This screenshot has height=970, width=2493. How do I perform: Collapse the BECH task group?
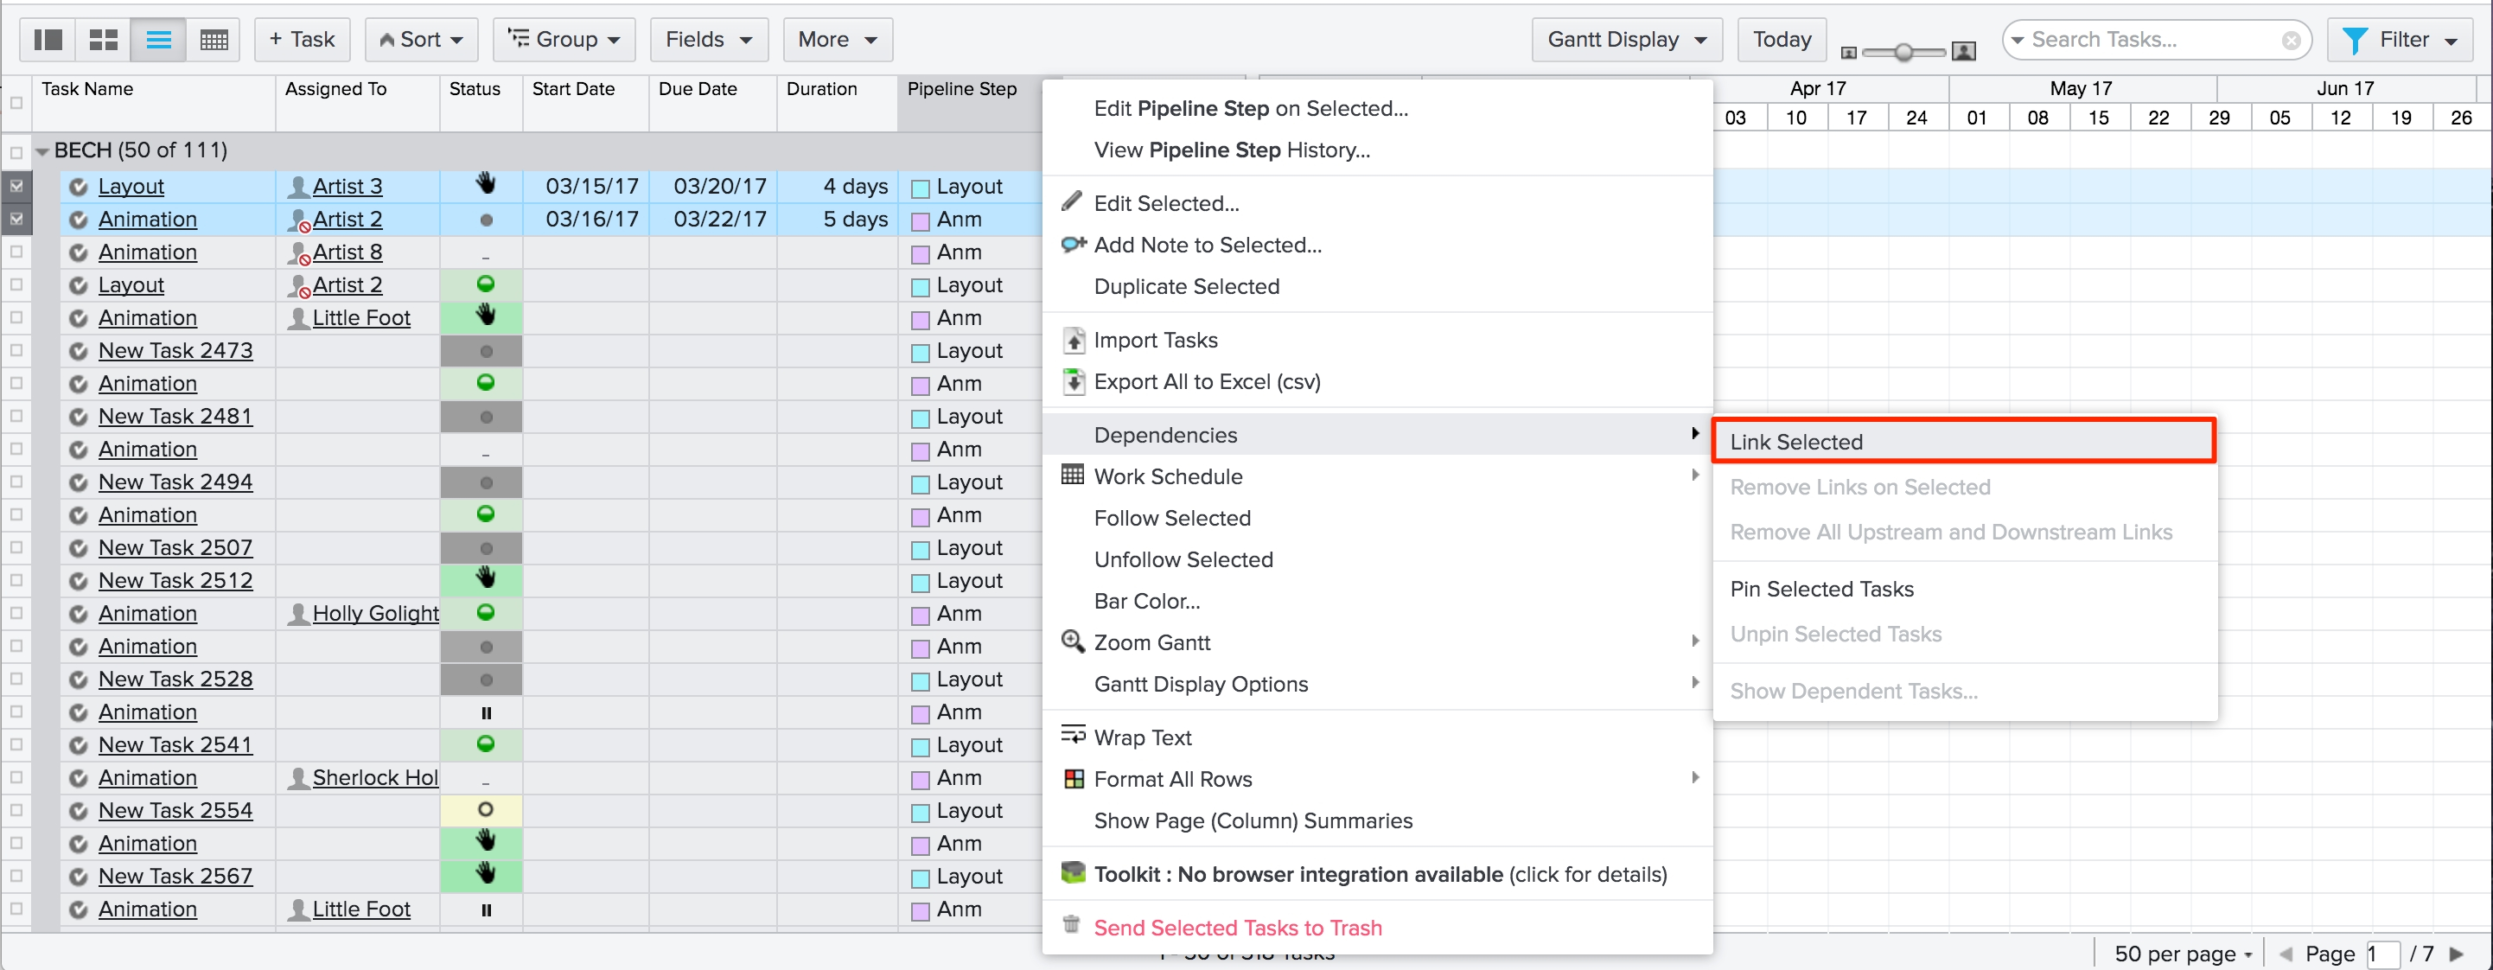(x=42, y=150)
